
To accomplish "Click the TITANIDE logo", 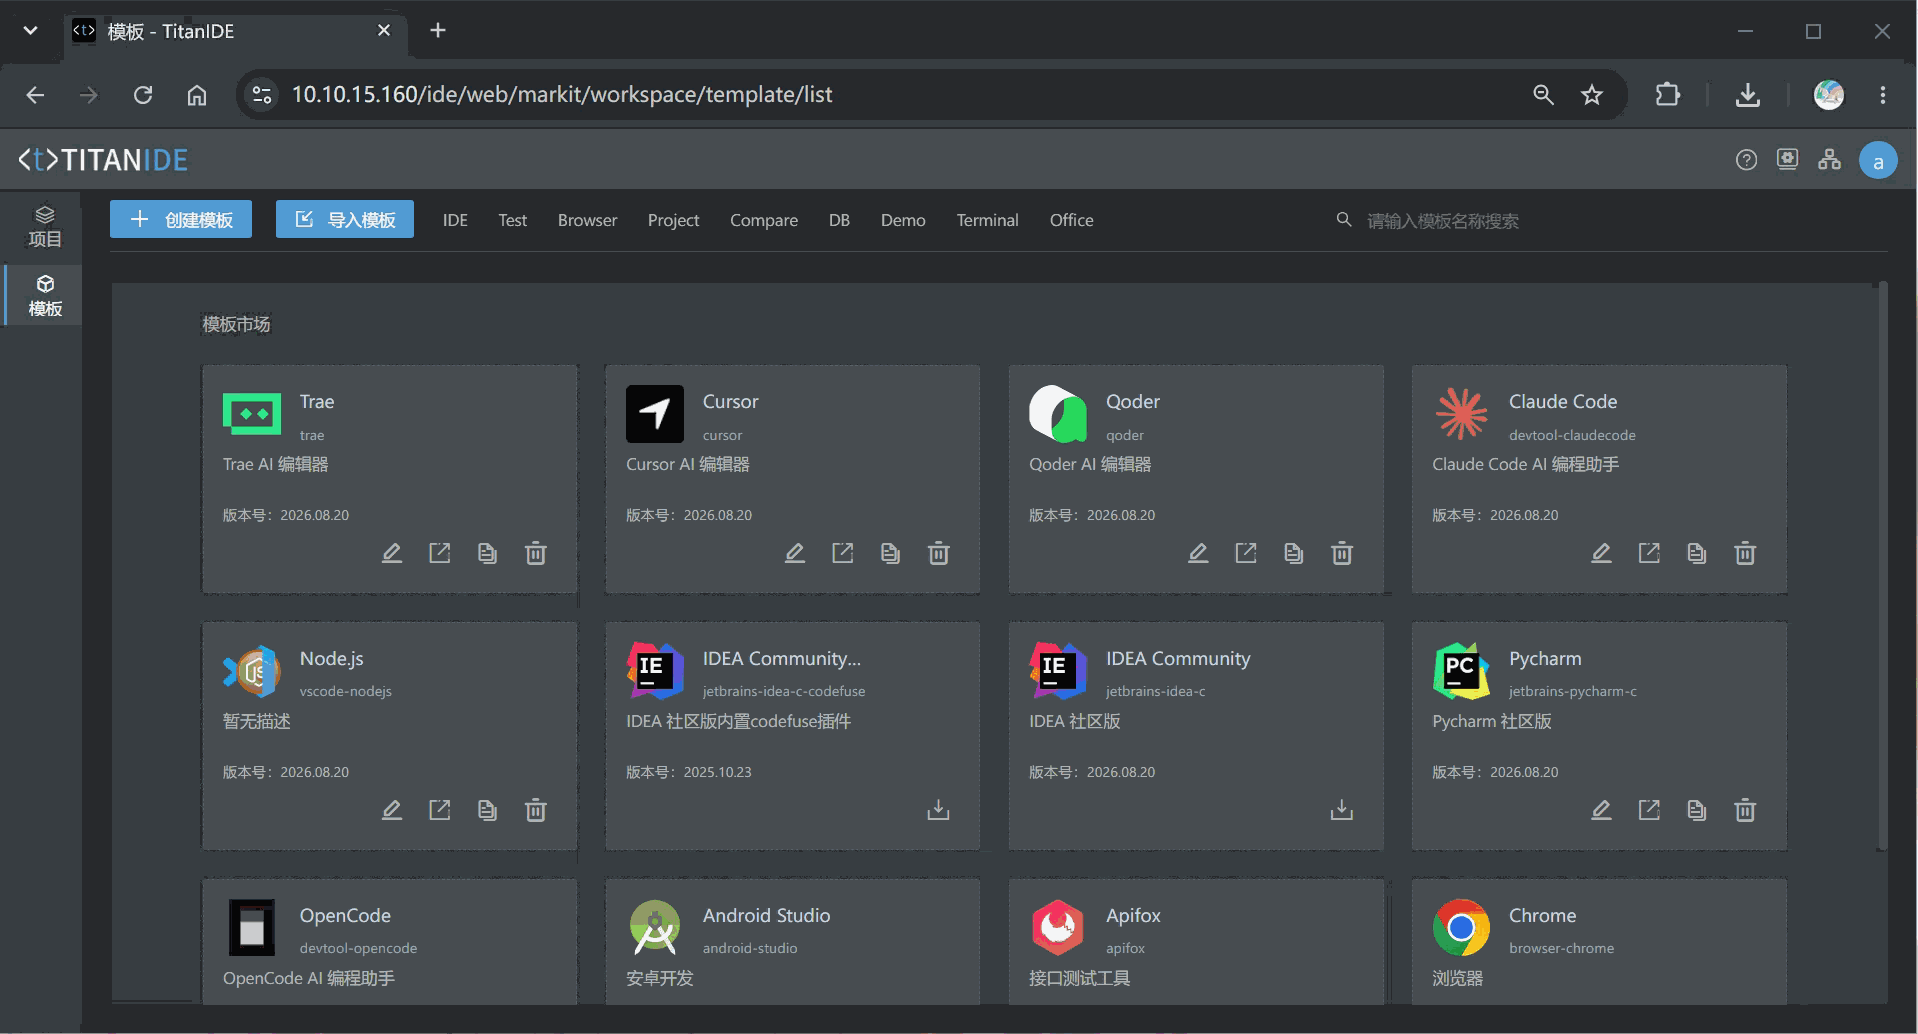I will pos(103,160).
